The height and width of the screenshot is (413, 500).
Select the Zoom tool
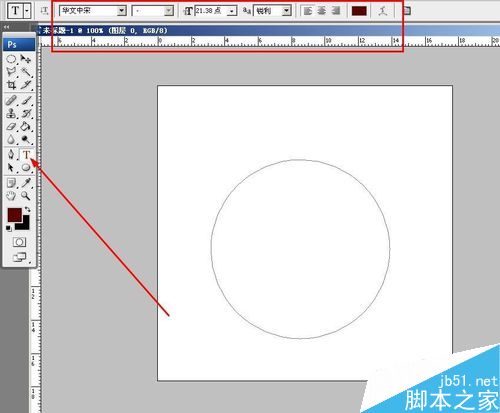[26, 196]
